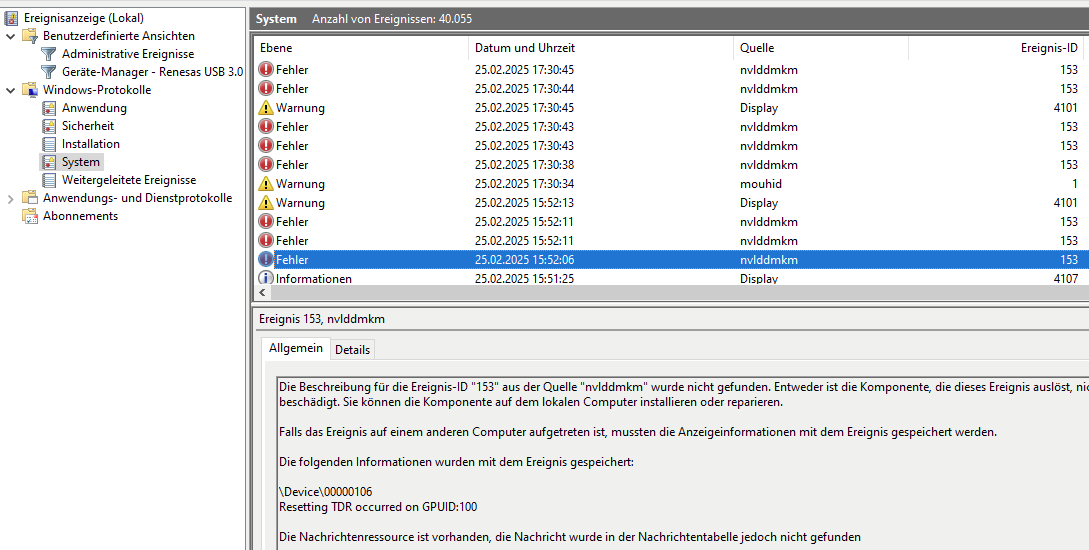Collapse Benutzerdefinierte Ansichten tree node
1089x550 pixels.
[10, 36]
